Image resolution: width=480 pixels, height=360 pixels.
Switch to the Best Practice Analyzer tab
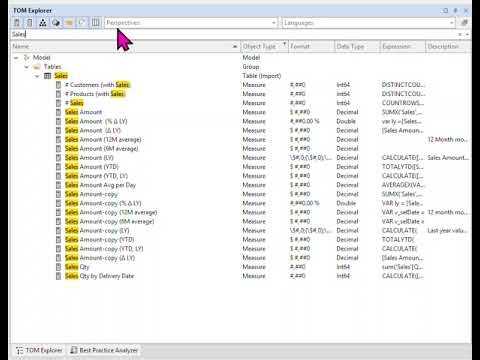tap(104, 350)
